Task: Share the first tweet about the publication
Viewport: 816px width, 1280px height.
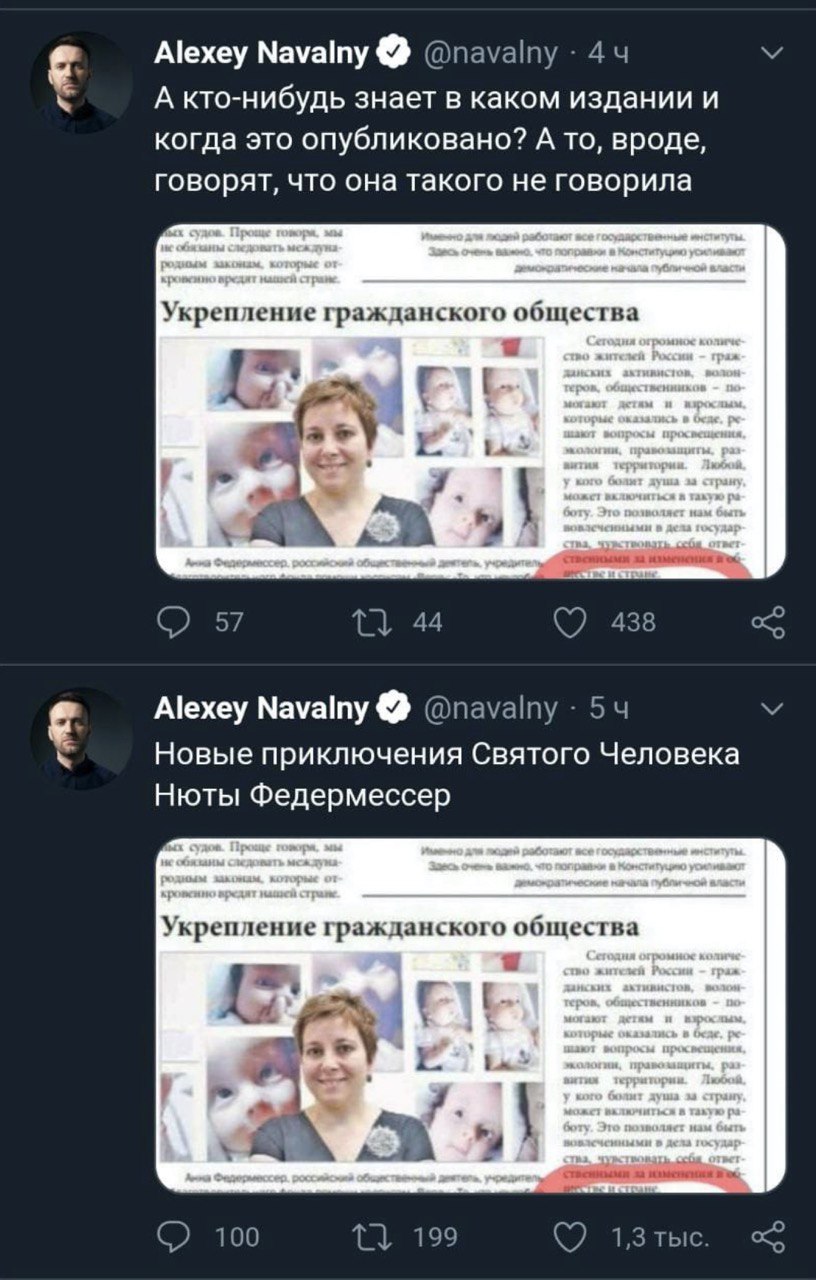Action: coord(768,622)
